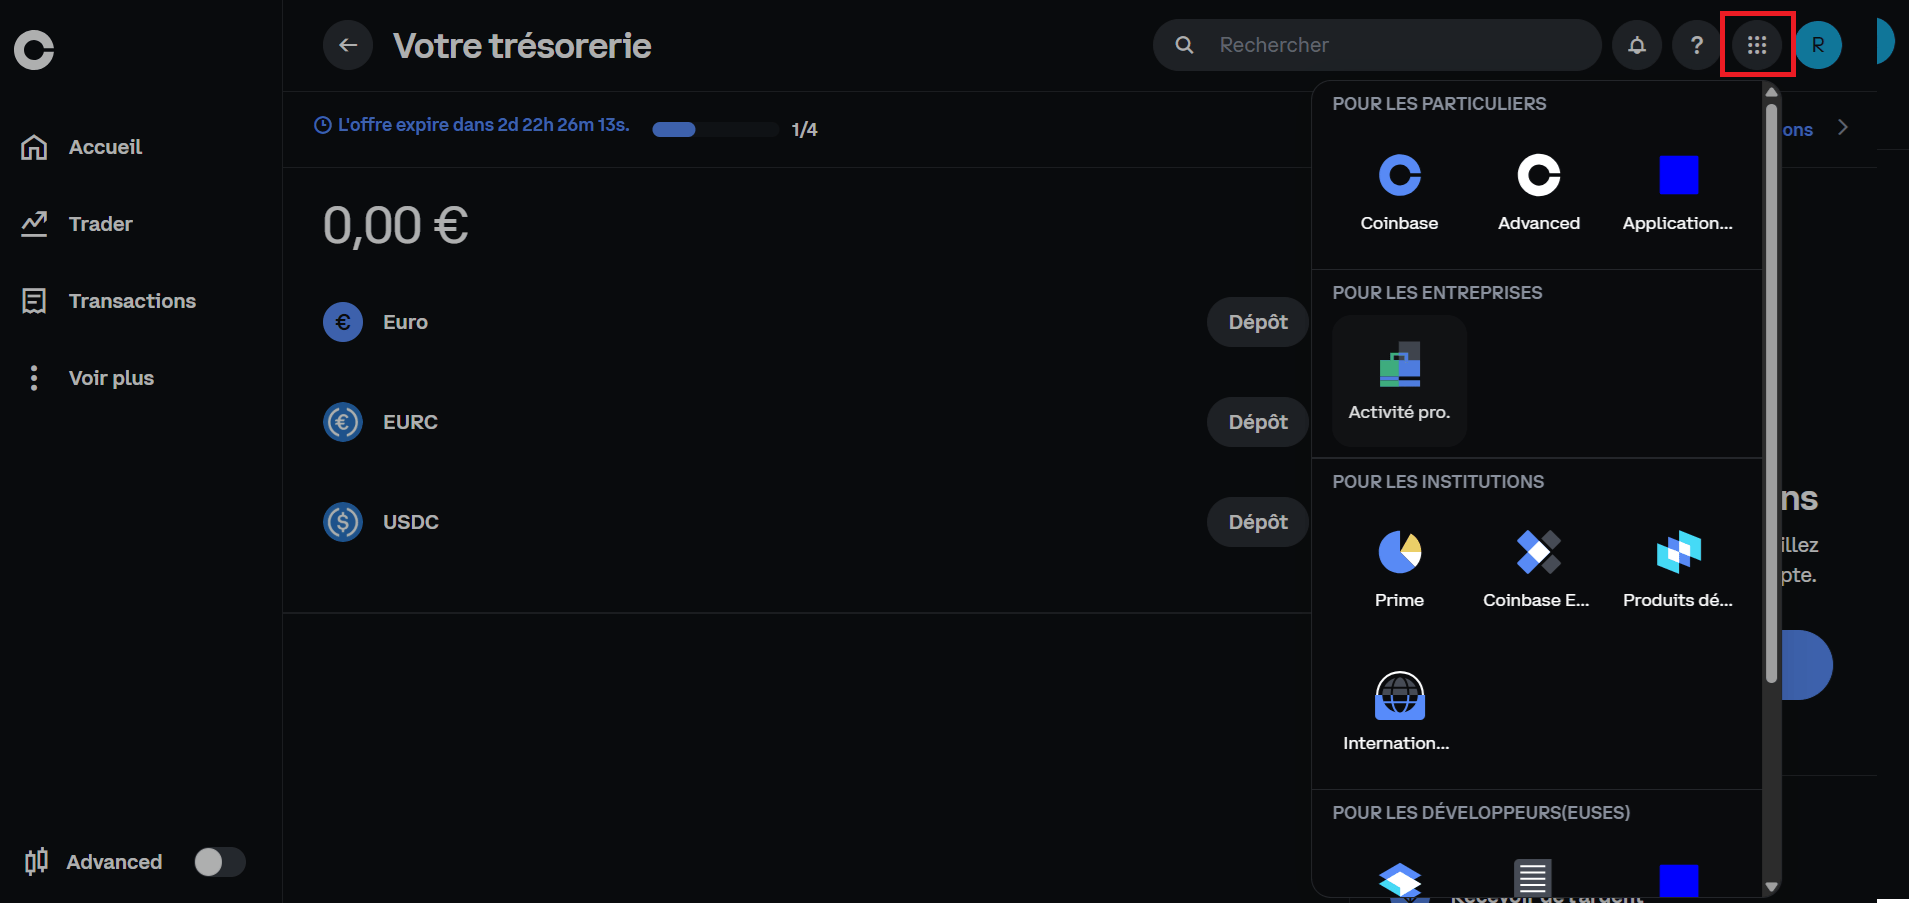Click Dépôt next to Euro

1257,321
